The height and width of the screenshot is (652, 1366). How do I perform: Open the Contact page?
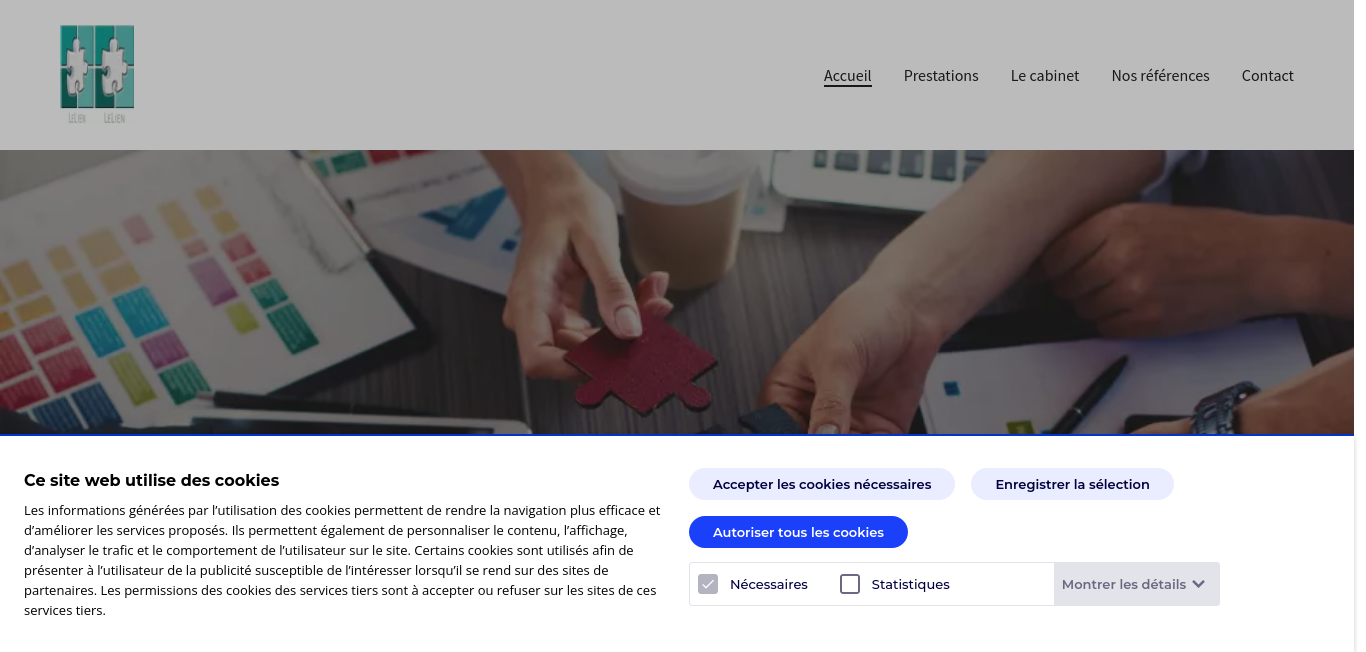(x=1268, y=76)
